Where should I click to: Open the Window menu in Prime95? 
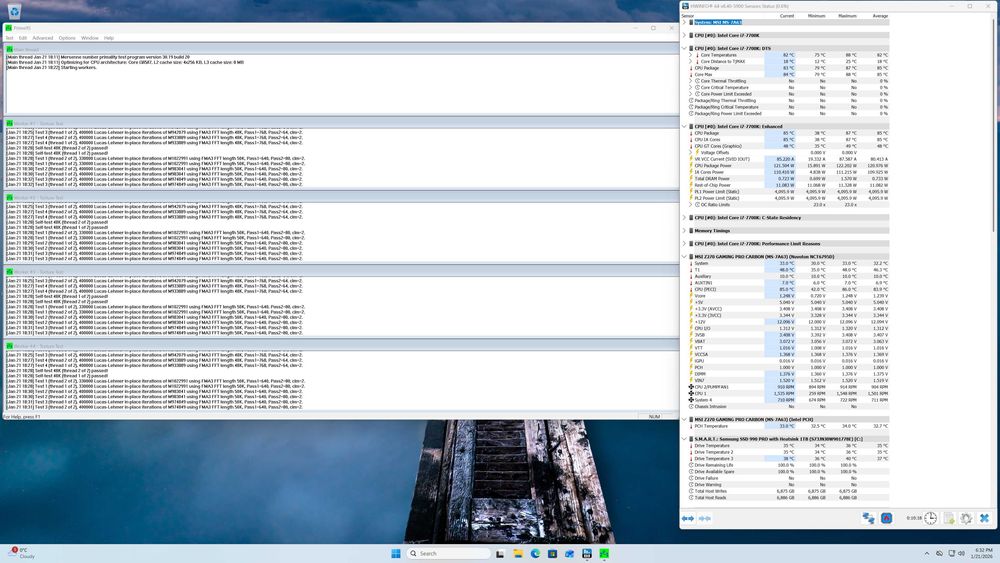(90, 38)
